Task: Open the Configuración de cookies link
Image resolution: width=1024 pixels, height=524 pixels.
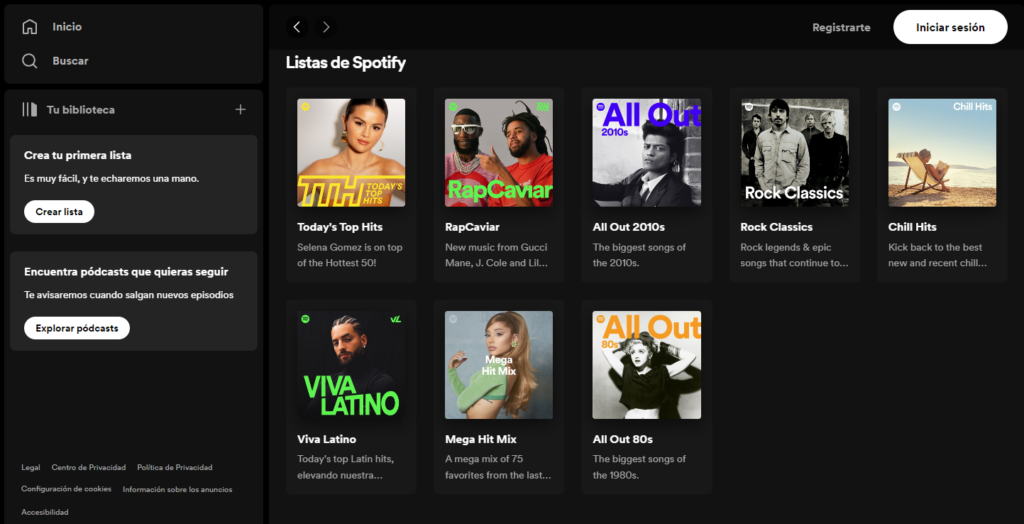Action: [66, 489]
